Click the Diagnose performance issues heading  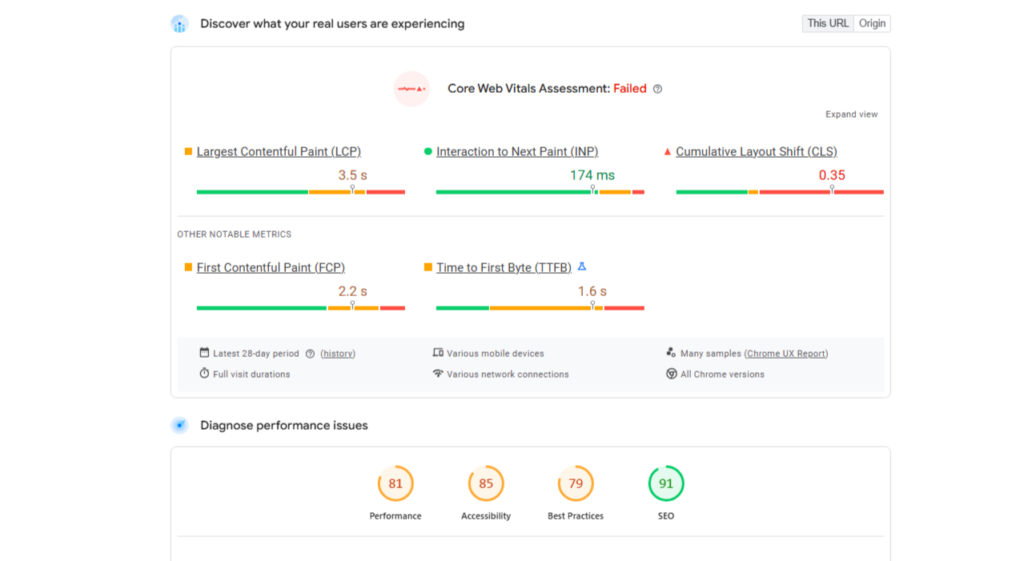[x=284, y=425]
